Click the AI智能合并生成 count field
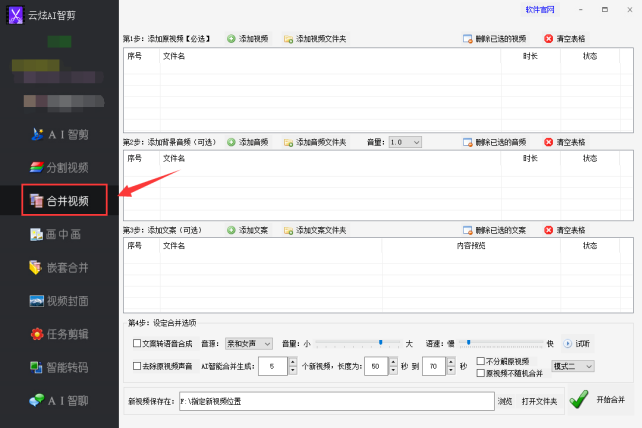Viewport: 642px width, 428px height. point(273,366)
